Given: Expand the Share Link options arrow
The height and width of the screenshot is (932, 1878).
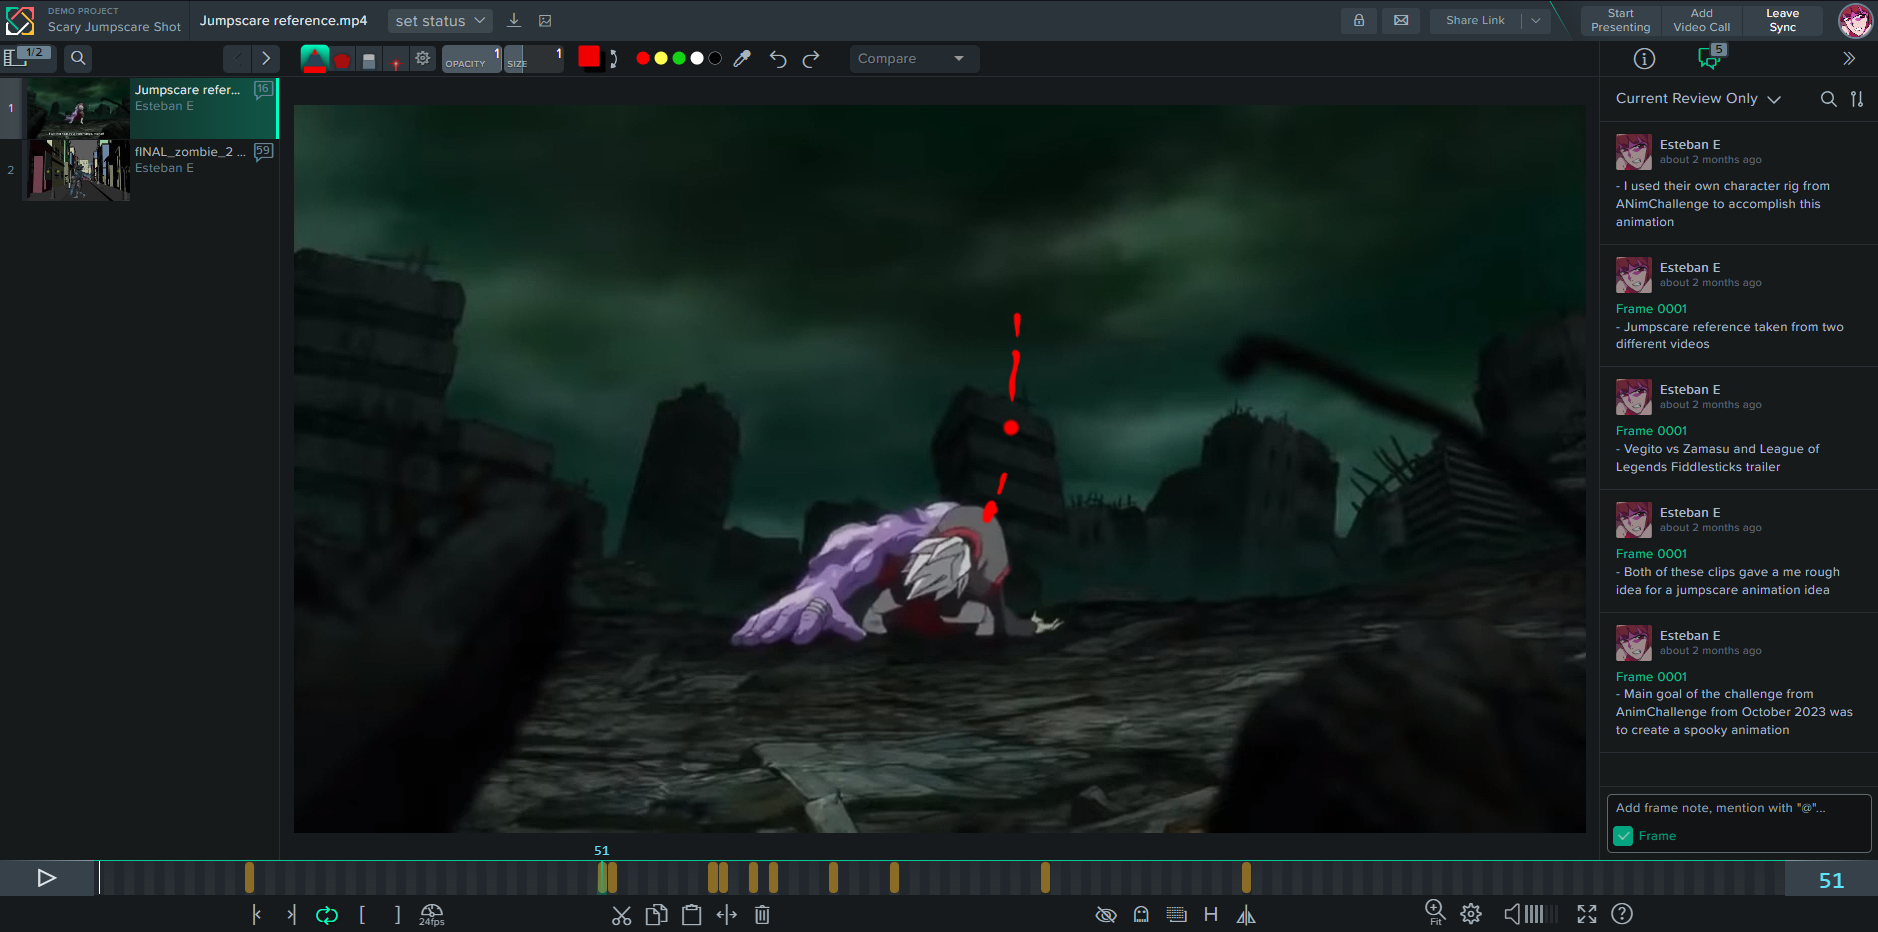Looking at the screenshot, I should pyautogui.click(x=1536, y=20).
